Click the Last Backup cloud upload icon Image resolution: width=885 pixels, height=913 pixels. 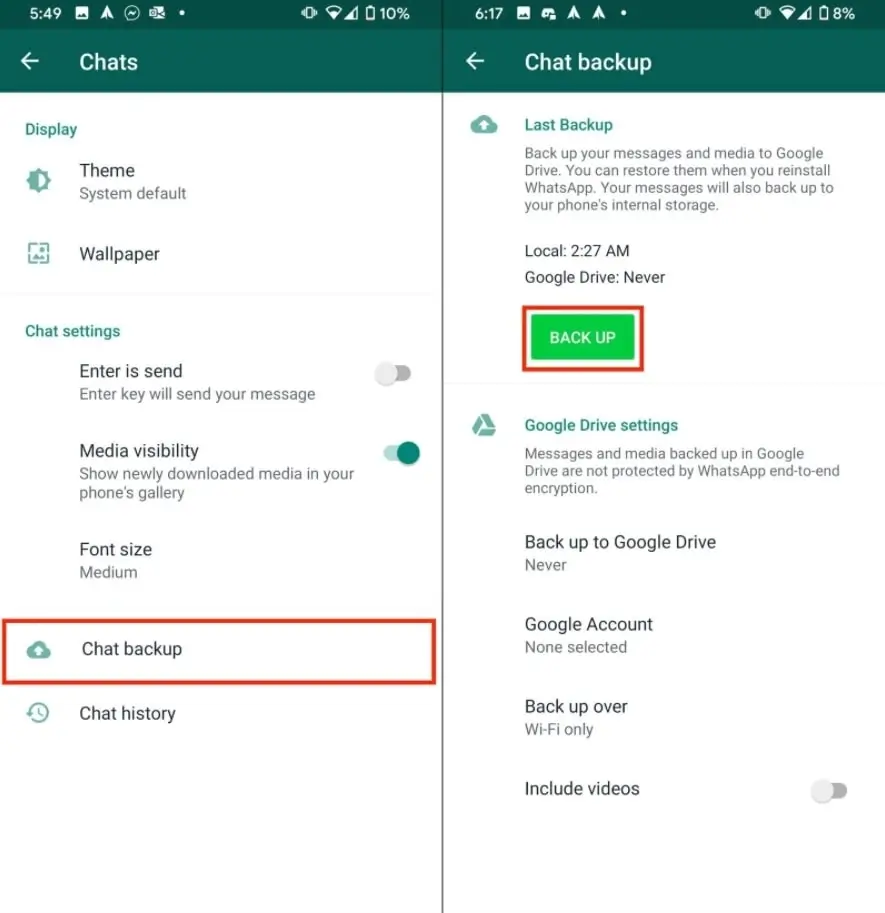click(484, 125)
